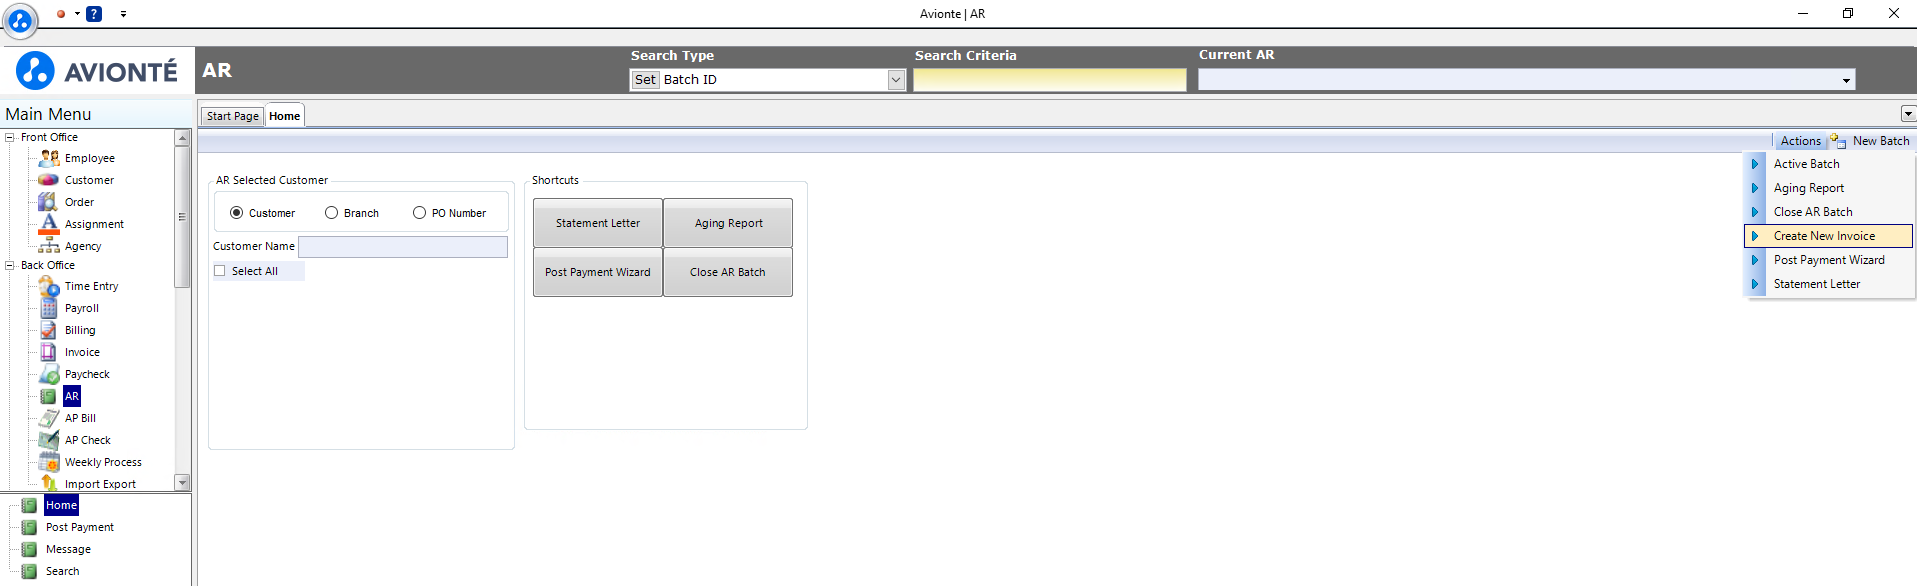Click the Invoice icon in Back Office

coord(48,352)
